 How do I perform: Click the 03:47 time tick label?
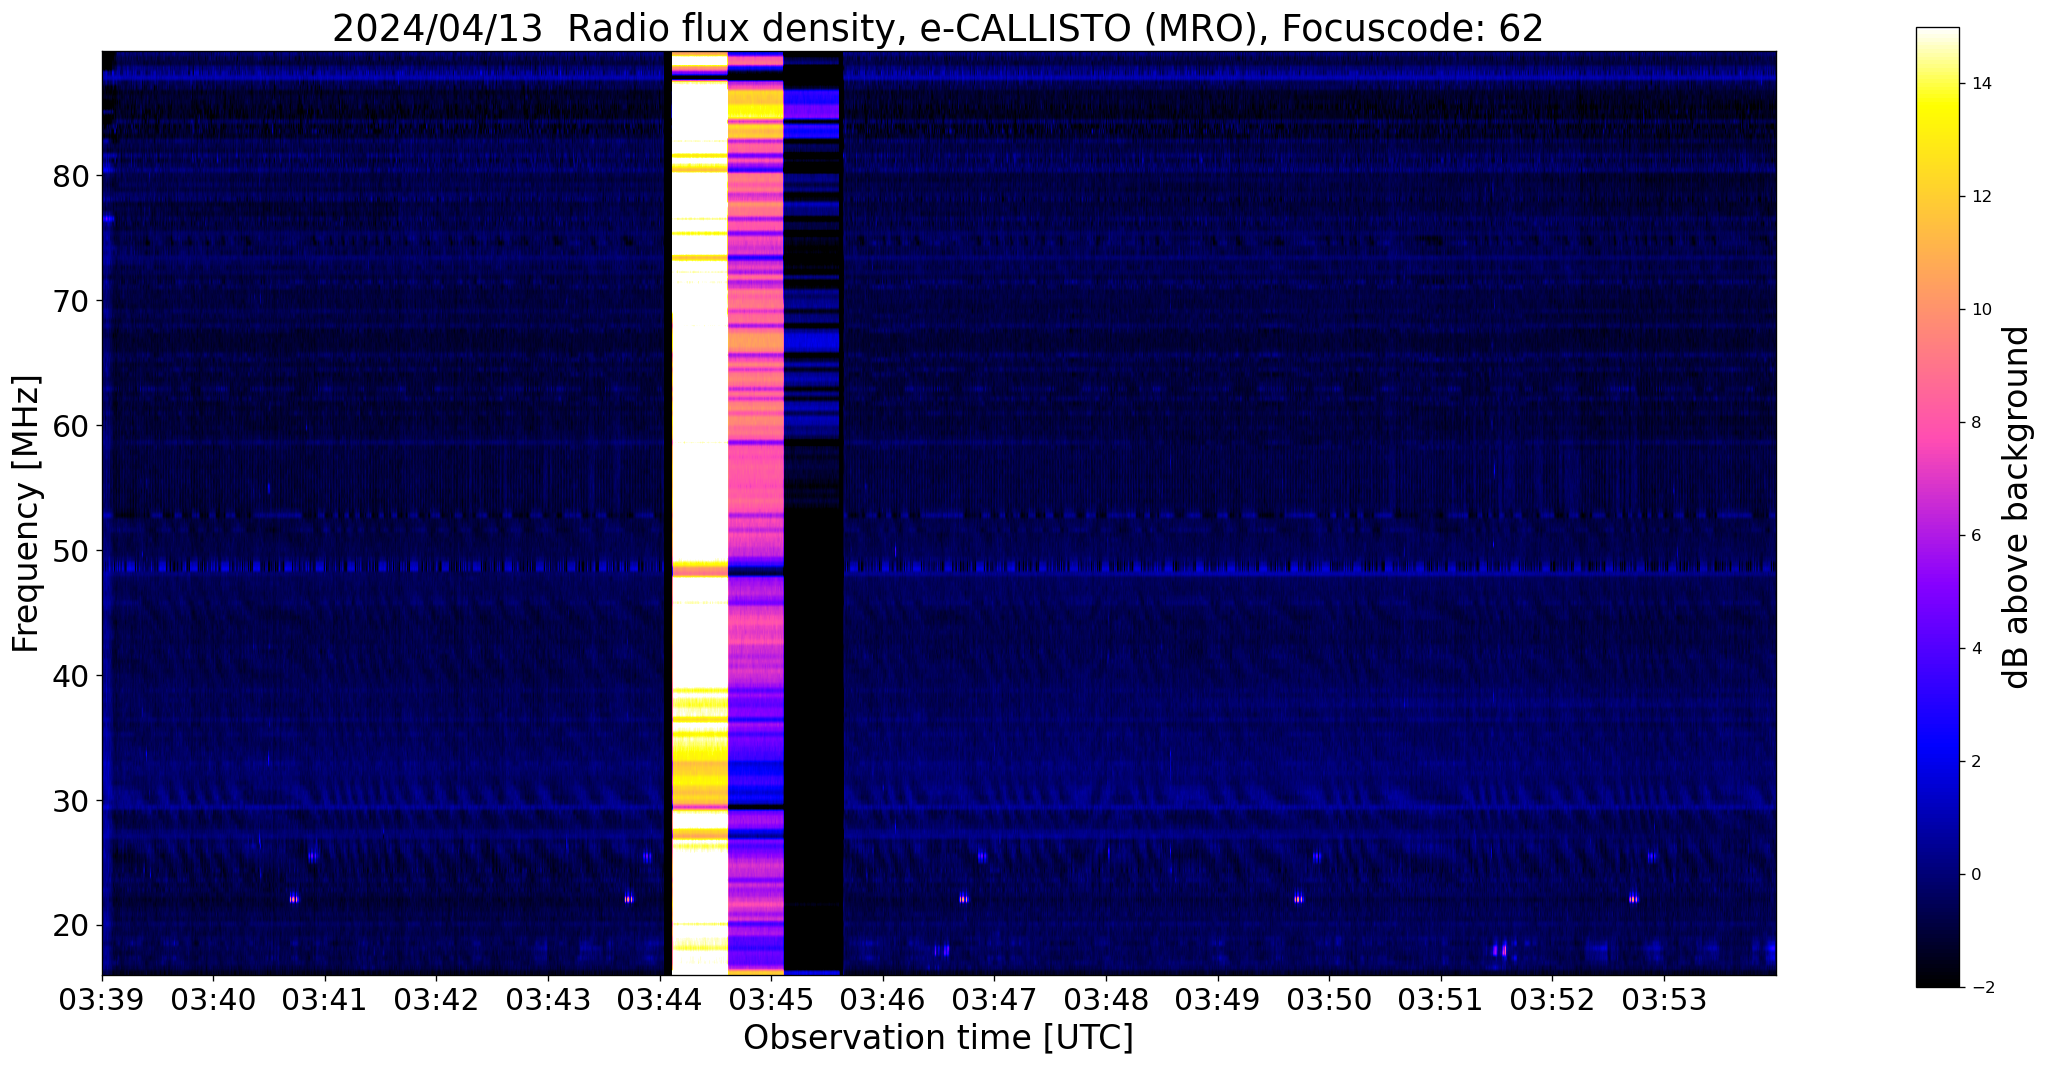pyautogui.click(x=995, y=1001)
